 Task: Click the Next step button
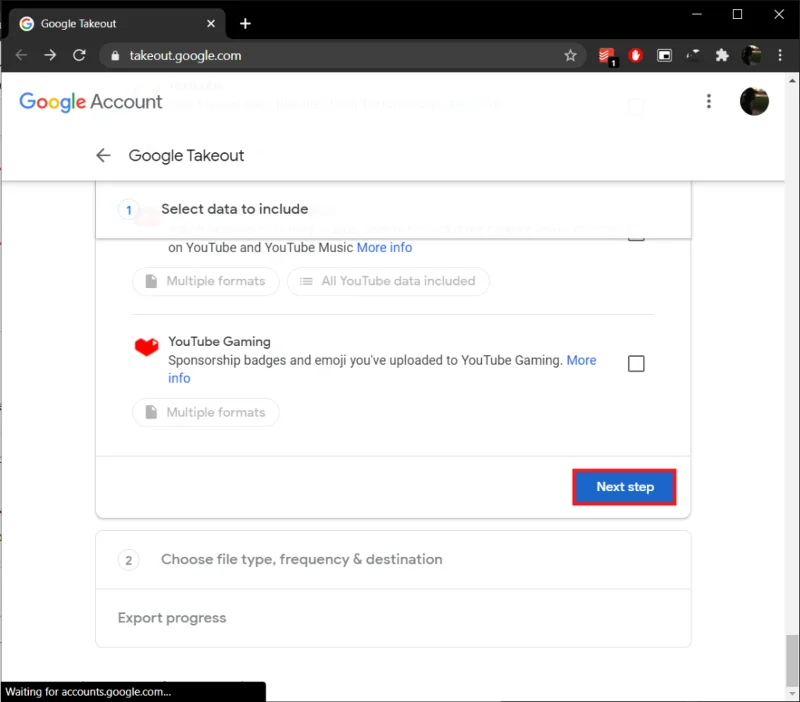pos(624,487)
